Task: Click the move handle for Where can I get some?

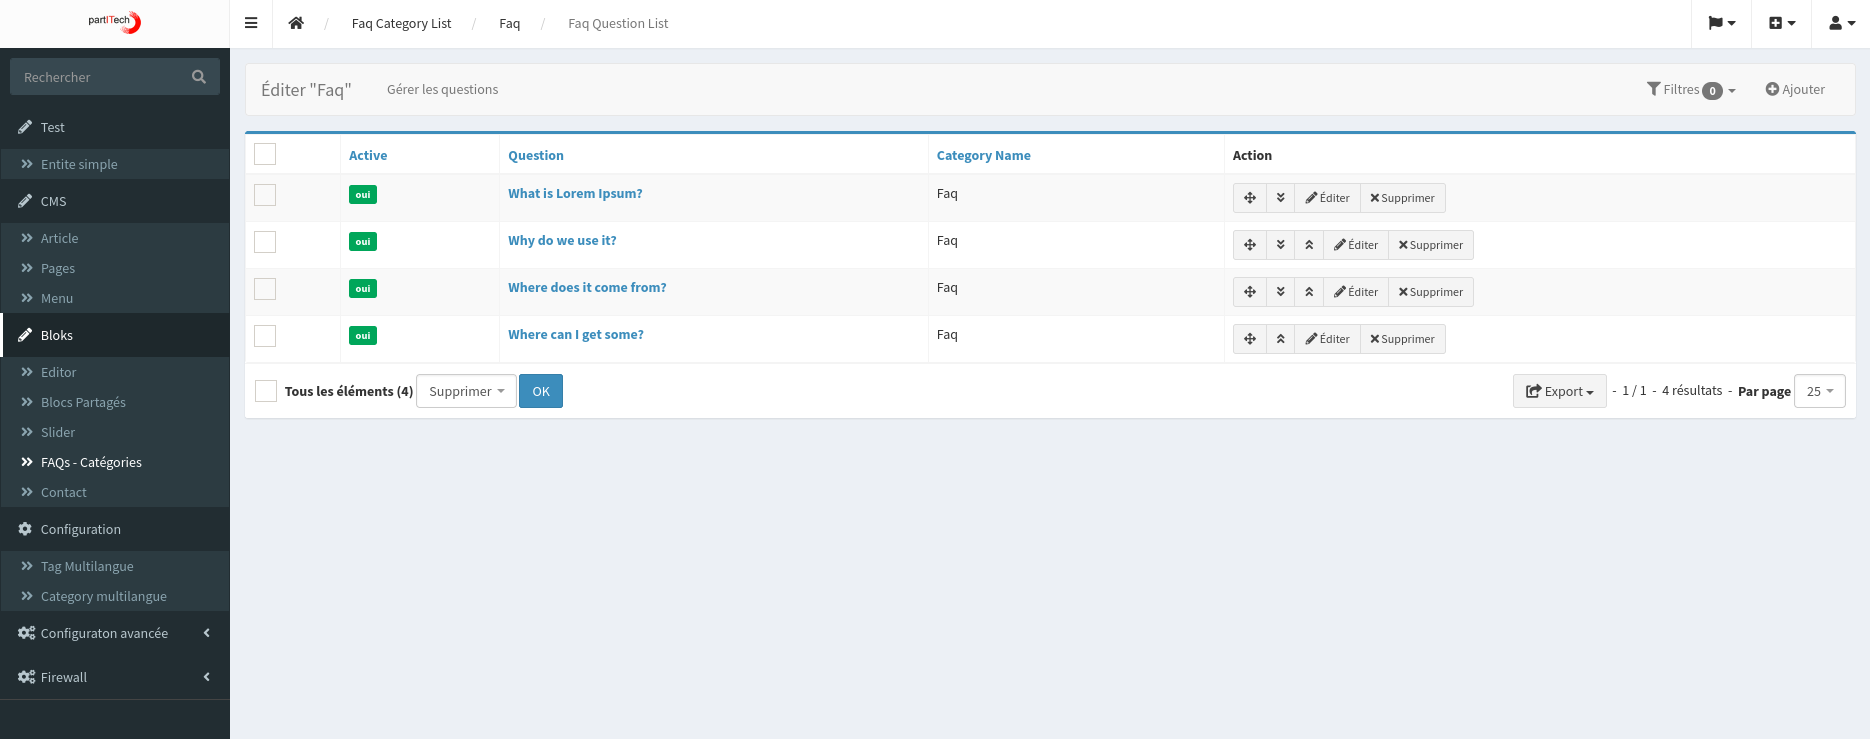Action: click(x=1250, y=339)
